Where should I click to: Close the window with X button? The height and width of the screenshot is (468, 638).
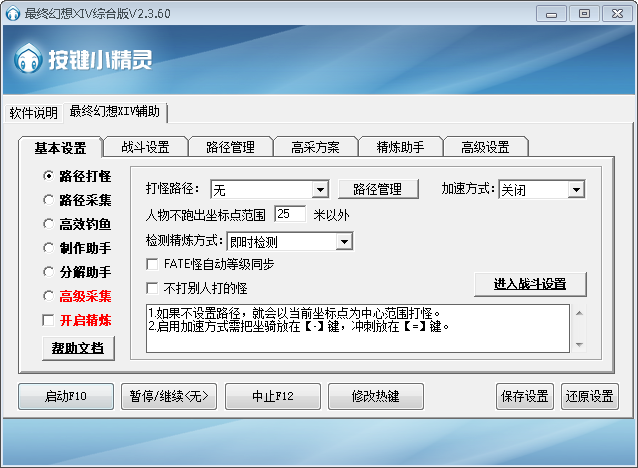[x=617, y=14]
